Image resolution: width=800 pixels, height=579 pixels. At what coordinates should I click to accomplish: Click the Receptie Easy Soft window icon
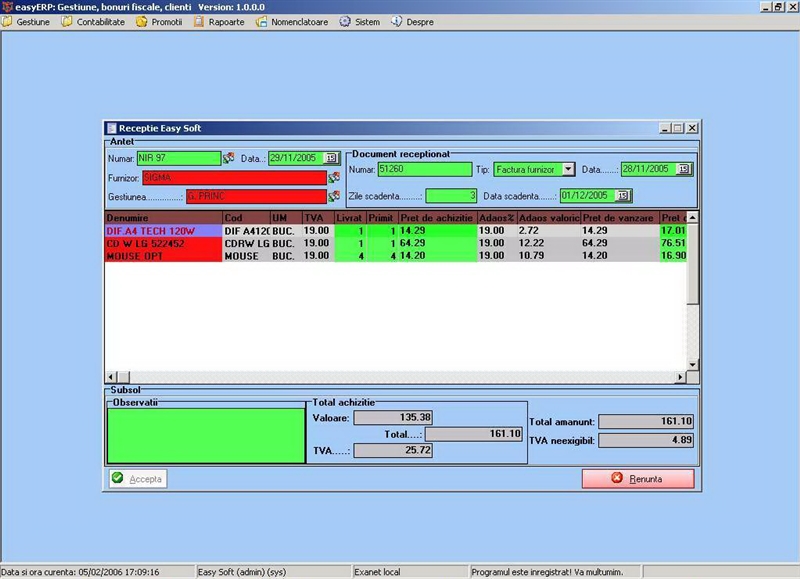pyautogui.click(x=111, y=128)
